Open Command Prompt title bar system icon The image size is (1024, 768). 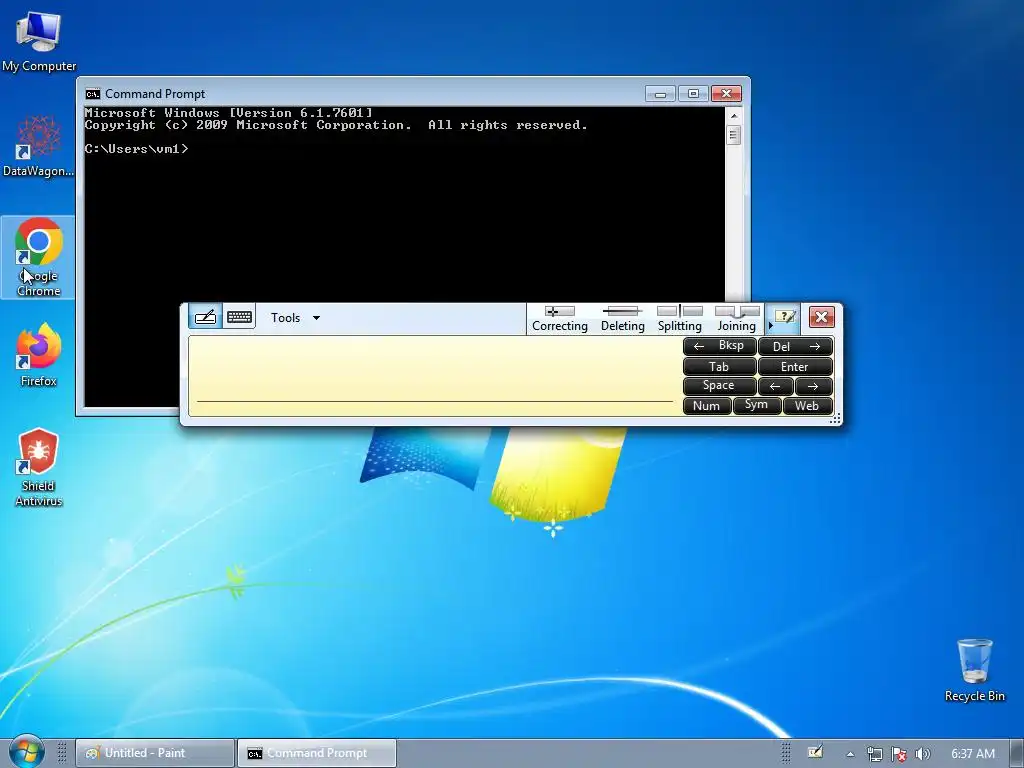(x=93, y=94)
